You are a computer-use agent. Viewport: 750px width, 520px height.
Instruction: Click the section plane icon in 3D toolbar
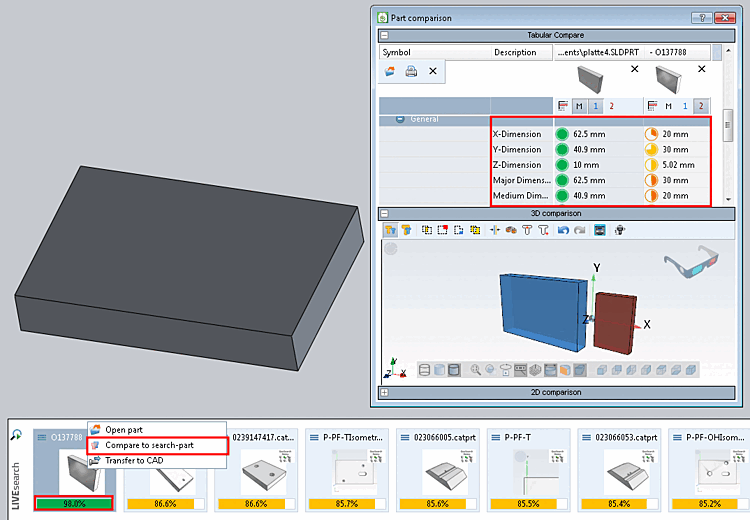pyautogui.click(x=495, y=230)
